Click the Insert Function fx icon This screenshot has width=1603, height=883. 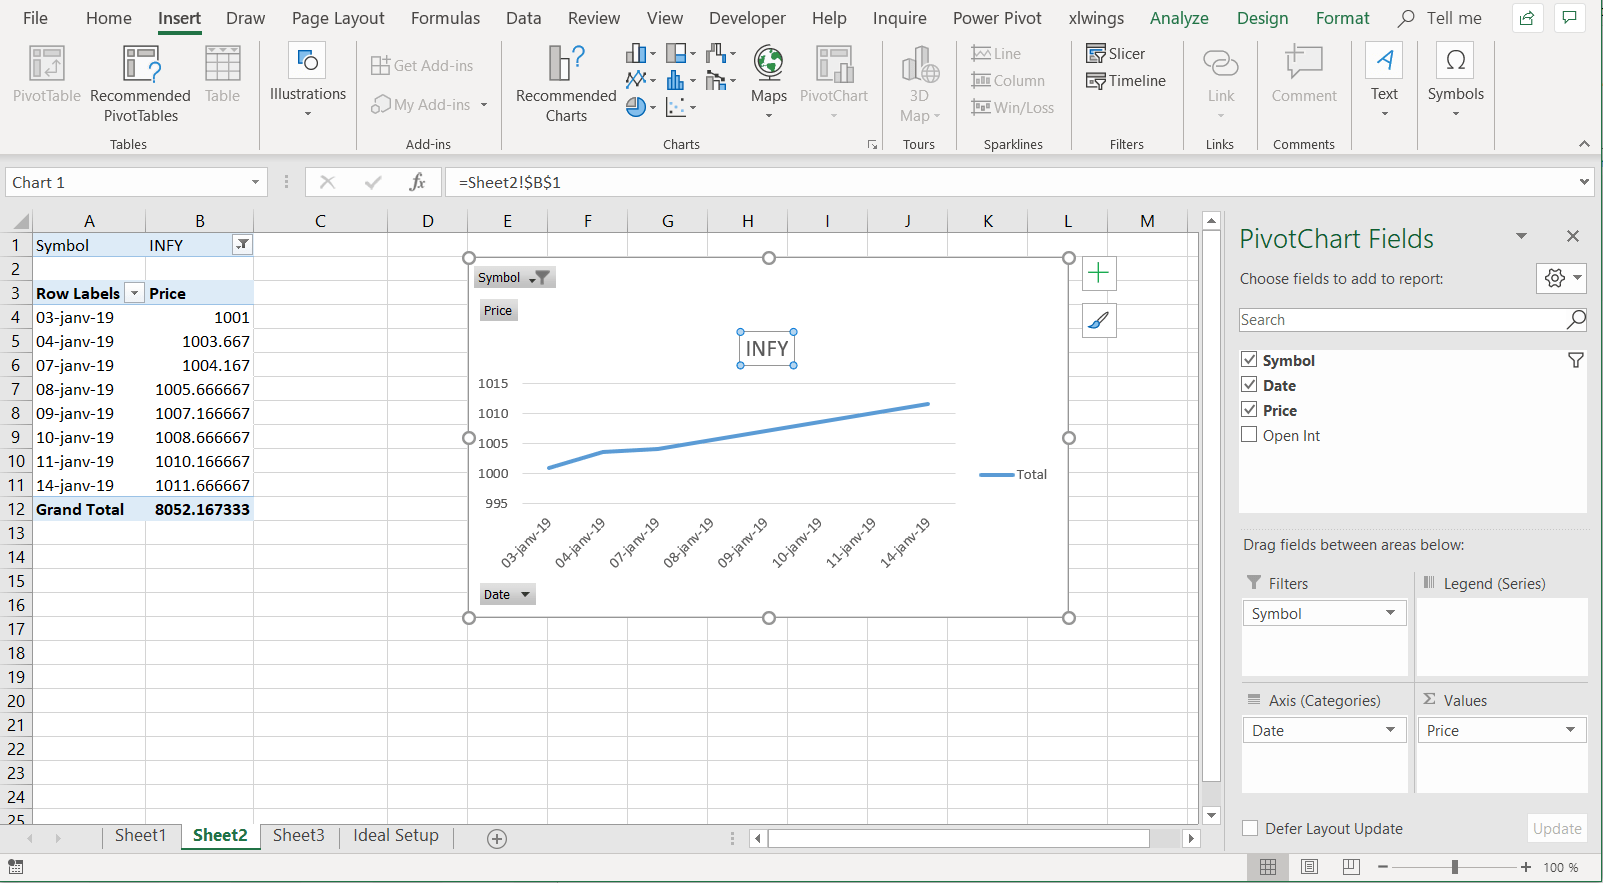[x=417, y=182]
